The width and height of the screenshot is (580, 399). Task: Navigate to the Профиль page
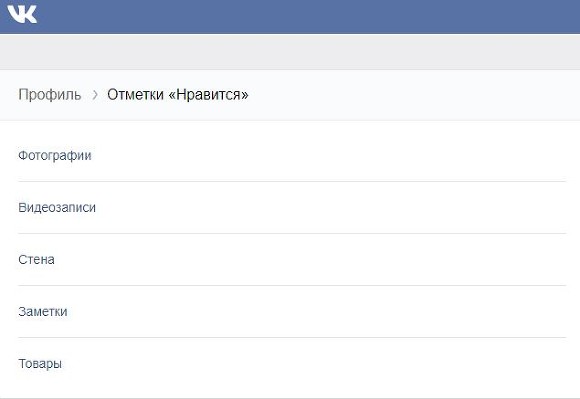(x=50, y=95)
